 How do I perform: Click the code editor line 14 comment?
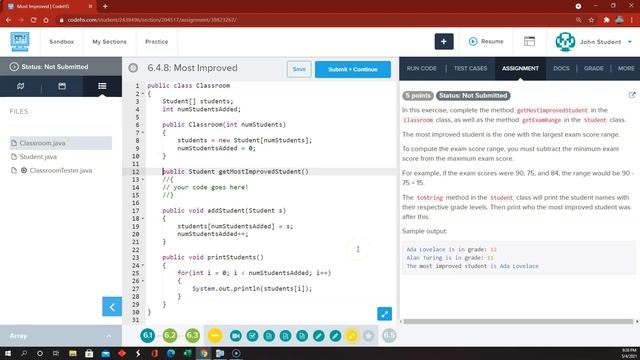[205, 187]
